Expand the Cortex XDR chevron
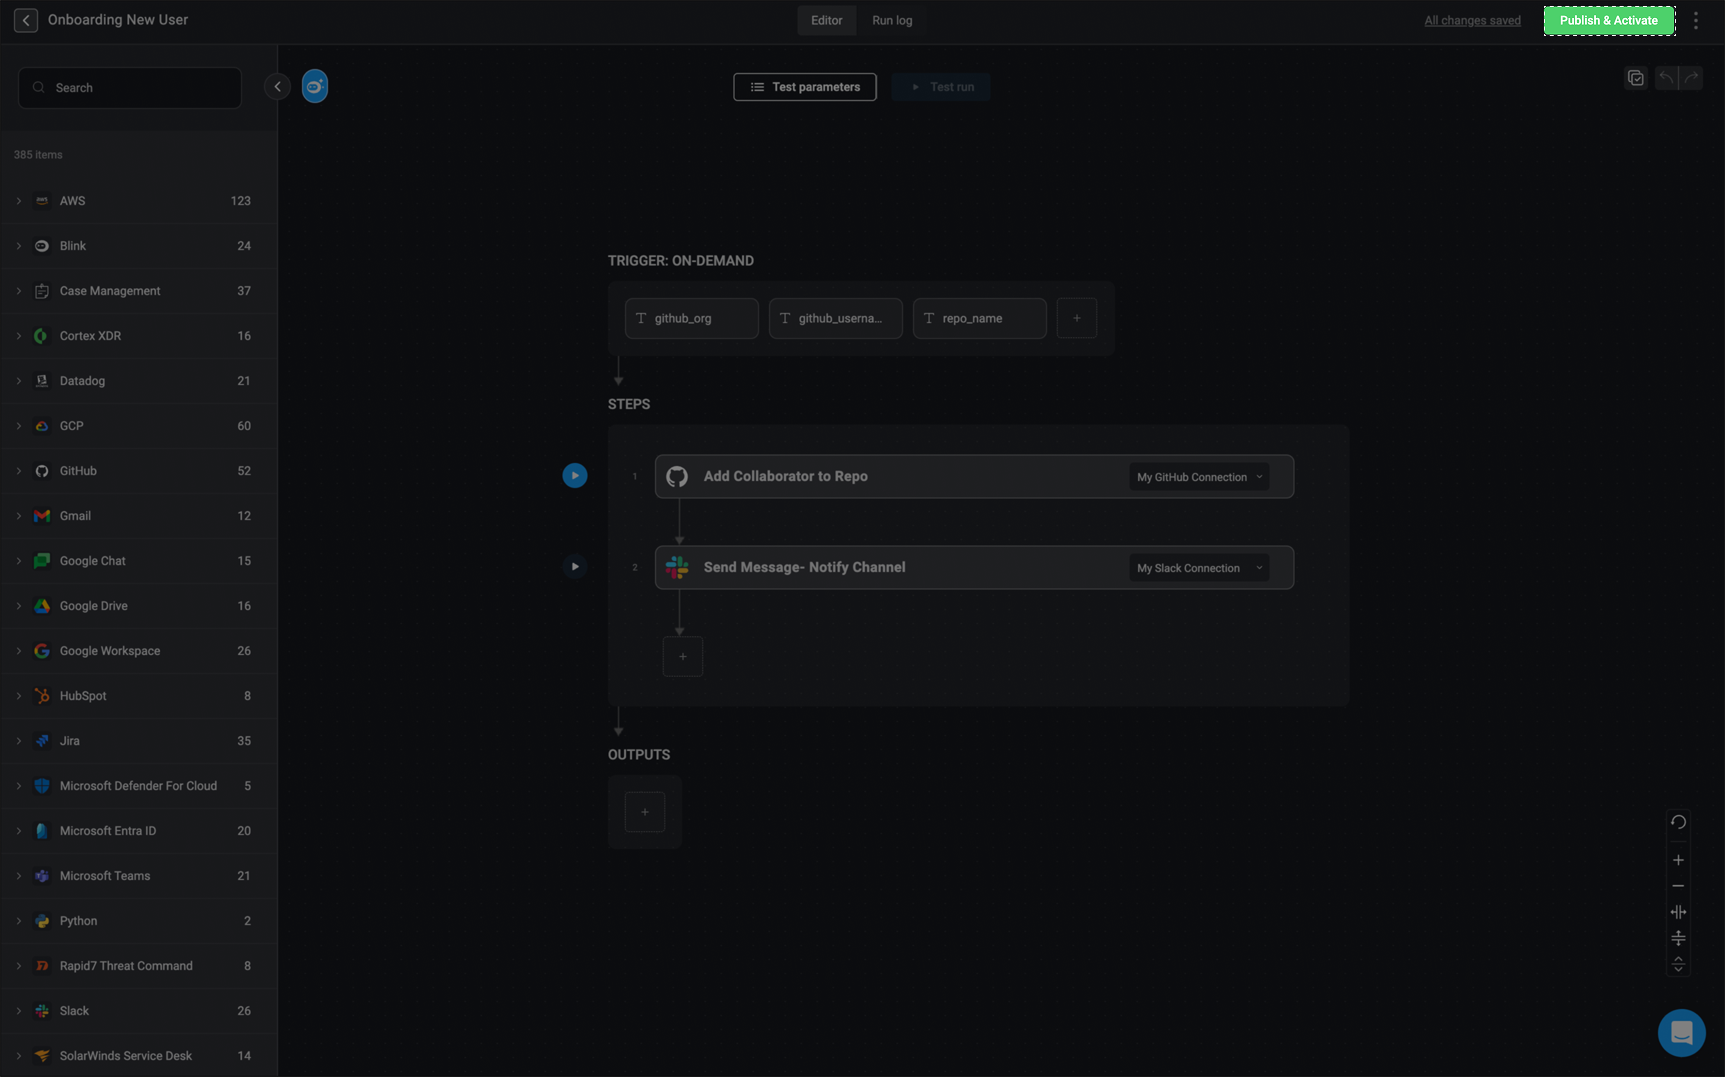The image size is (1725, 1077). (18, 336)
